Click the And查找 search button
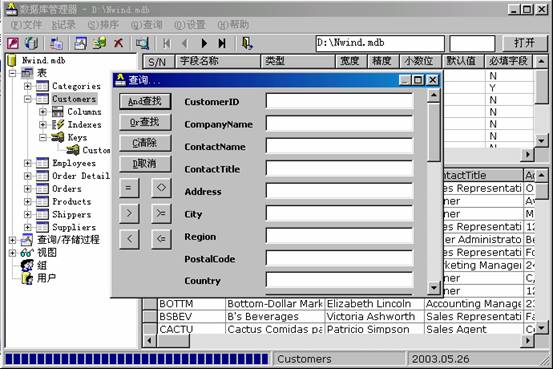 [145, 102]
